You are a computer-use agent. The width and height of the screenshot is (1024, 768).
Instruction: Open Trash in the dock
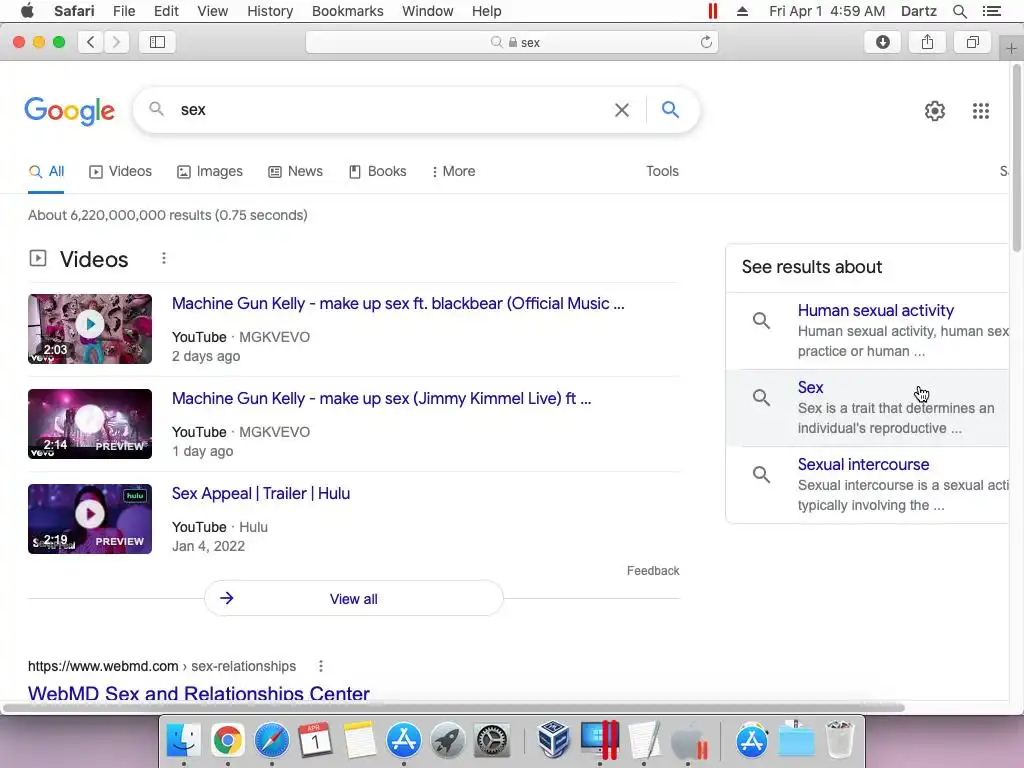click(840, 740)
